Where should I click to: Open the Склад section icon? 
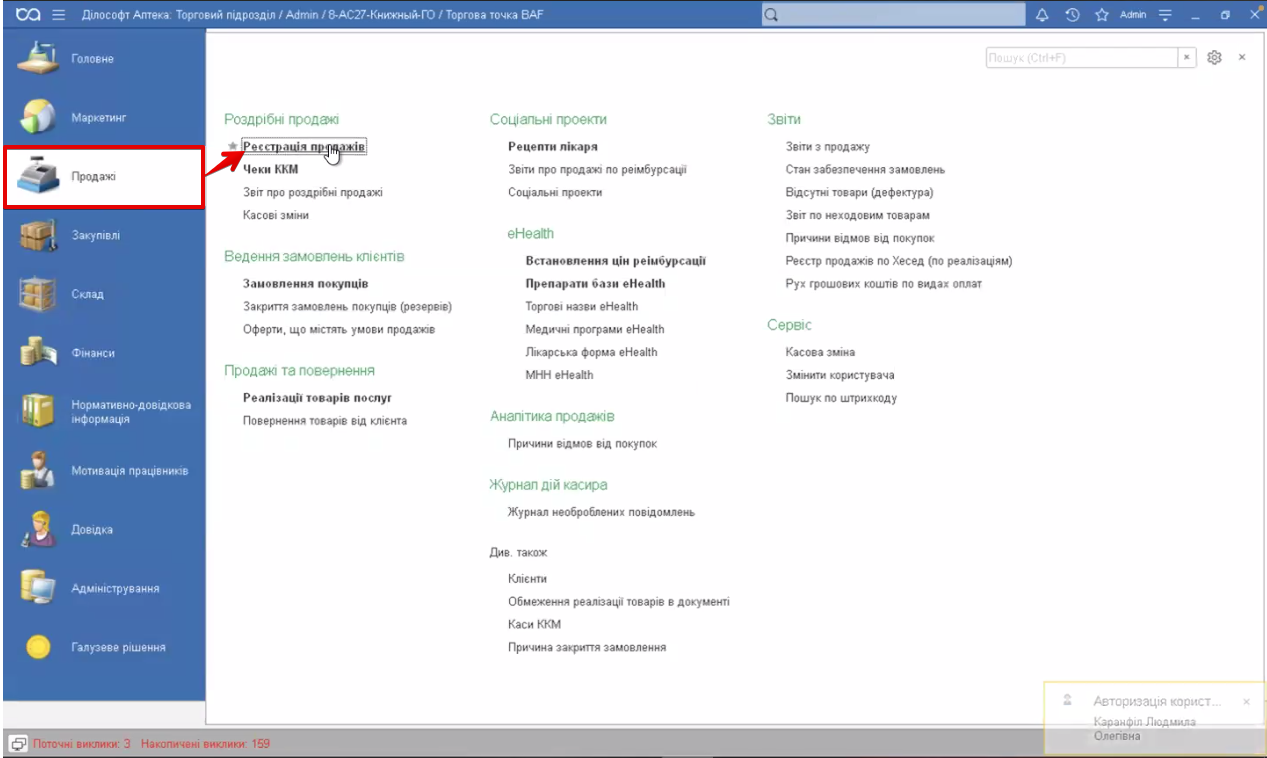pyautogui.click(x=38, y=295)
